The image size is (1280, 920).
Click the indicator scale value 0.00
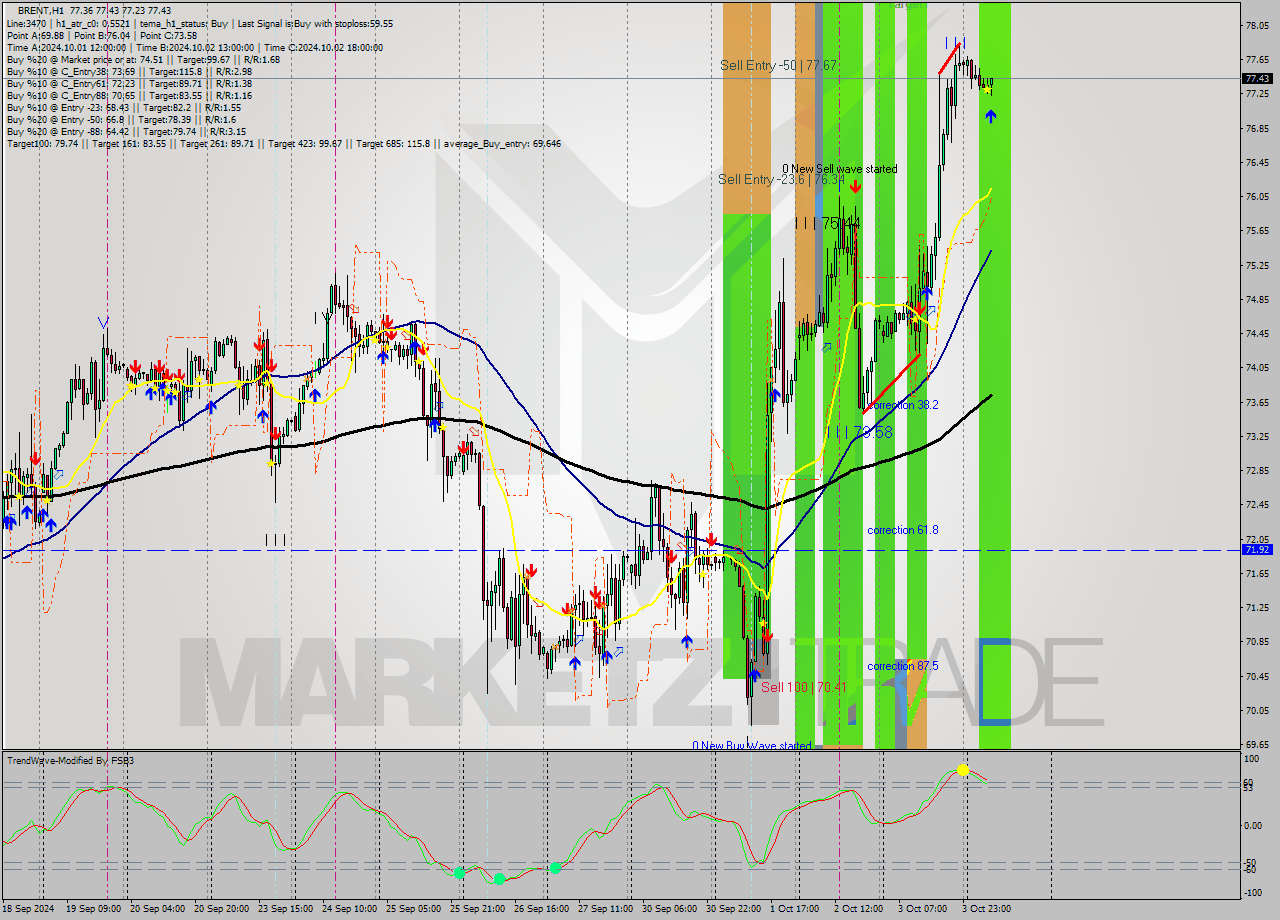[1252, 826]
